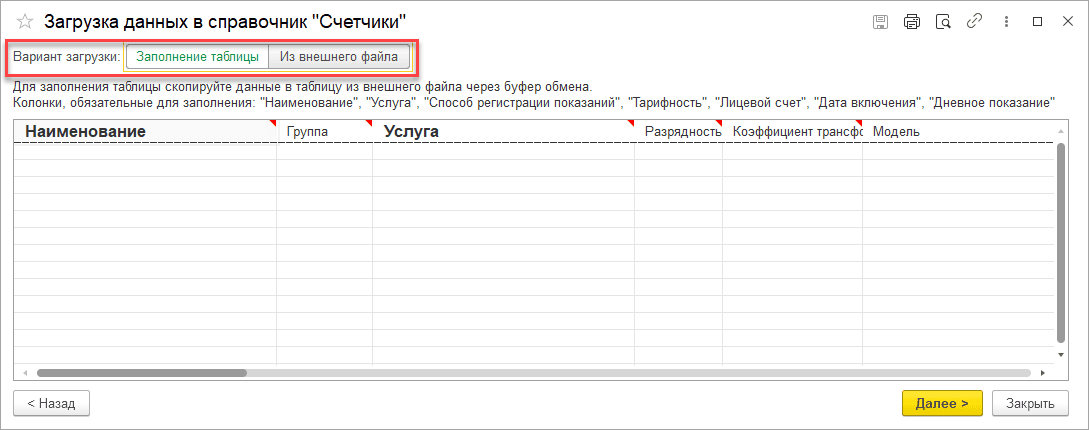Maximize the window with square icon
Screen dimensions: 1089x430
[x=1037, y=21]
